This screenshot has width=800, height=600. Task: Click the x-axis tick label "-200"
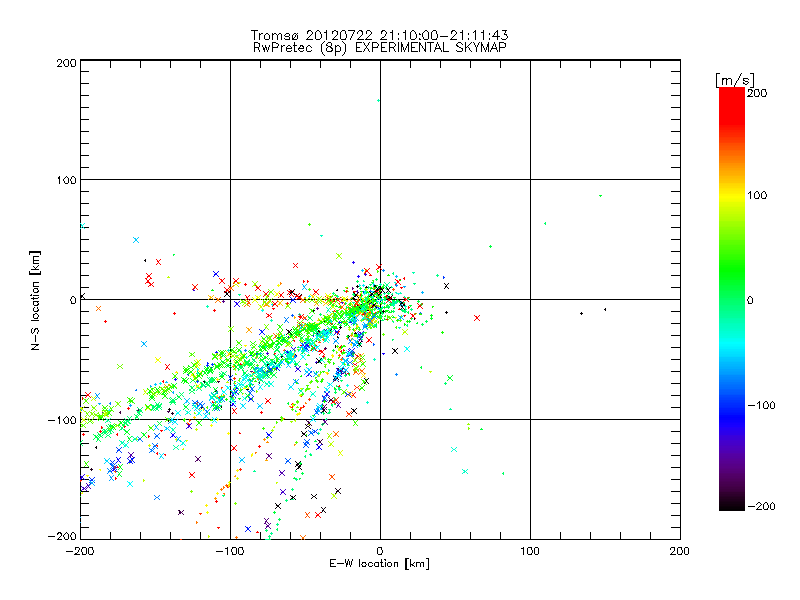coord(80,551)
